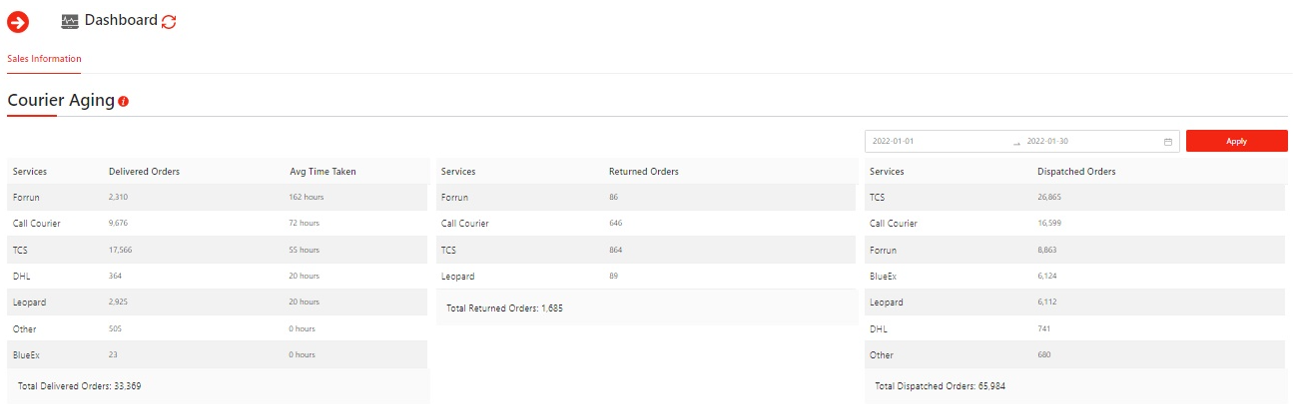The height and width of the screenshot is (404, 1293).
Task: Switch to the Sales Information tab
Action: click(44, 59)
